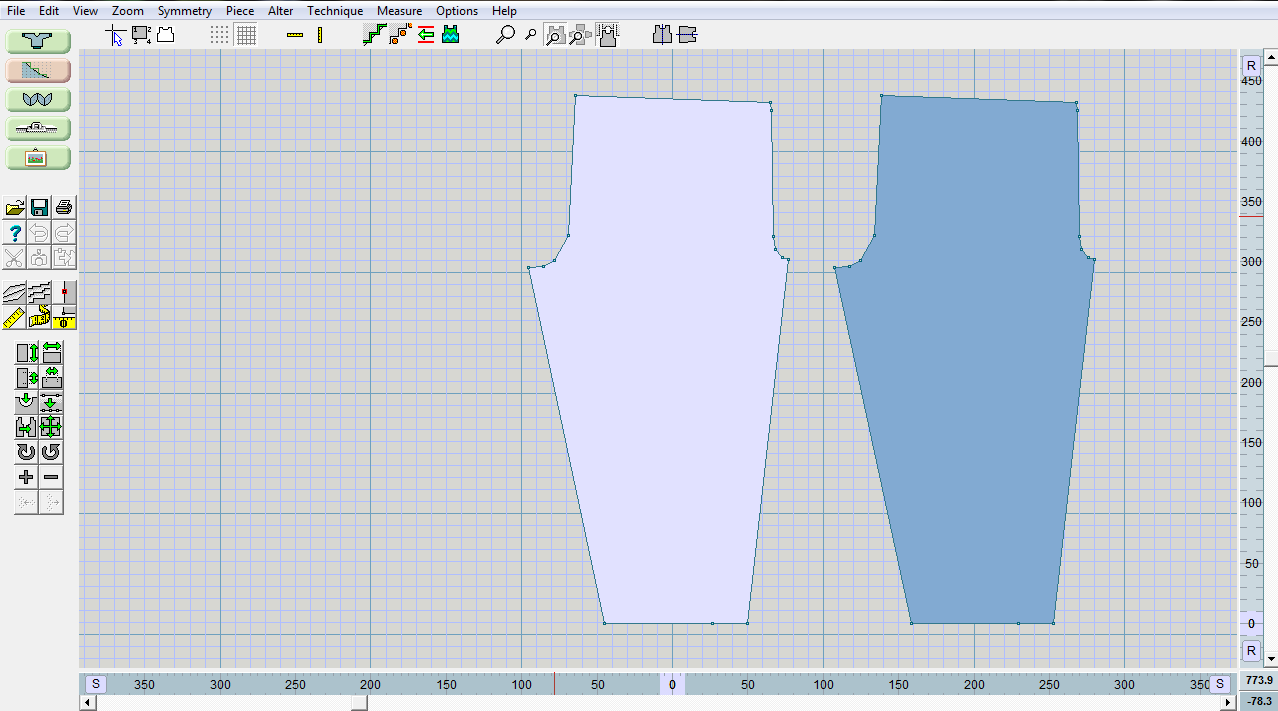Image resolution: width=1278 pixels, height=711 pixels.
Task: Click the stretch piece vertically icon
Action: pyautogui.click(x=27, y=352)
